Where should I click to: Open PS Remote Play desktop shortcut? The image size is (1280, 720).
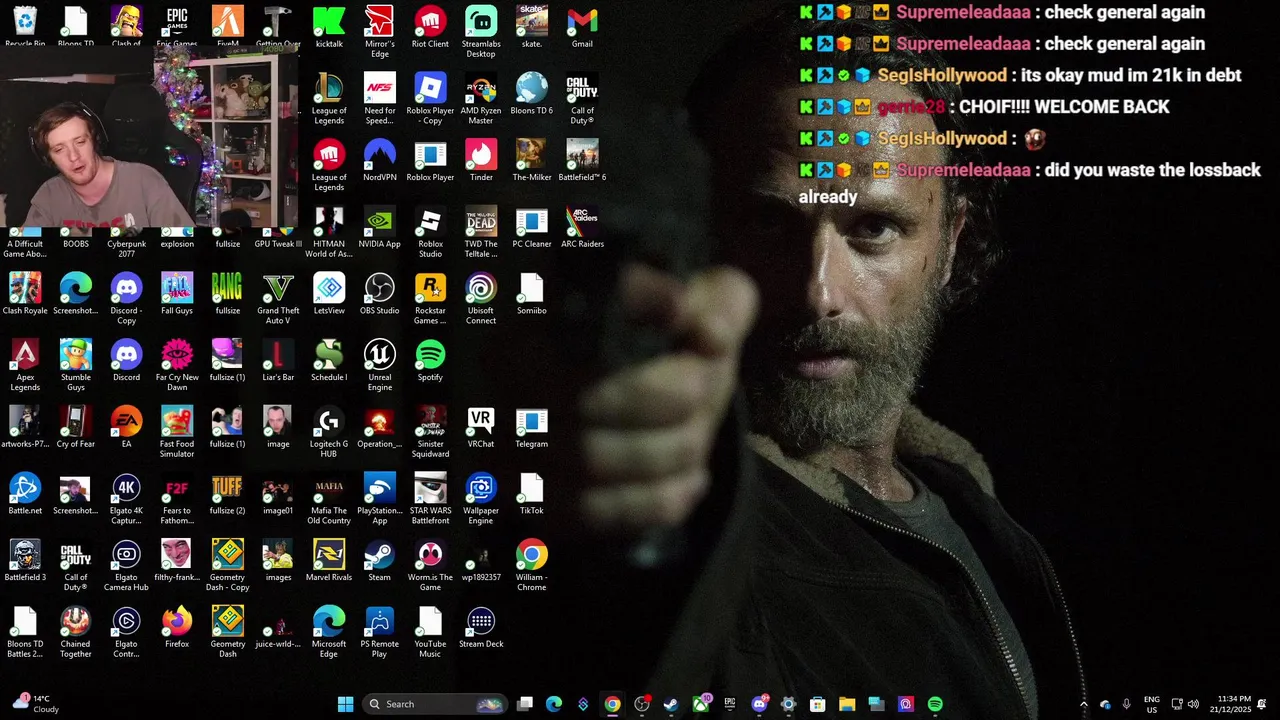click(x=380, y=632)
